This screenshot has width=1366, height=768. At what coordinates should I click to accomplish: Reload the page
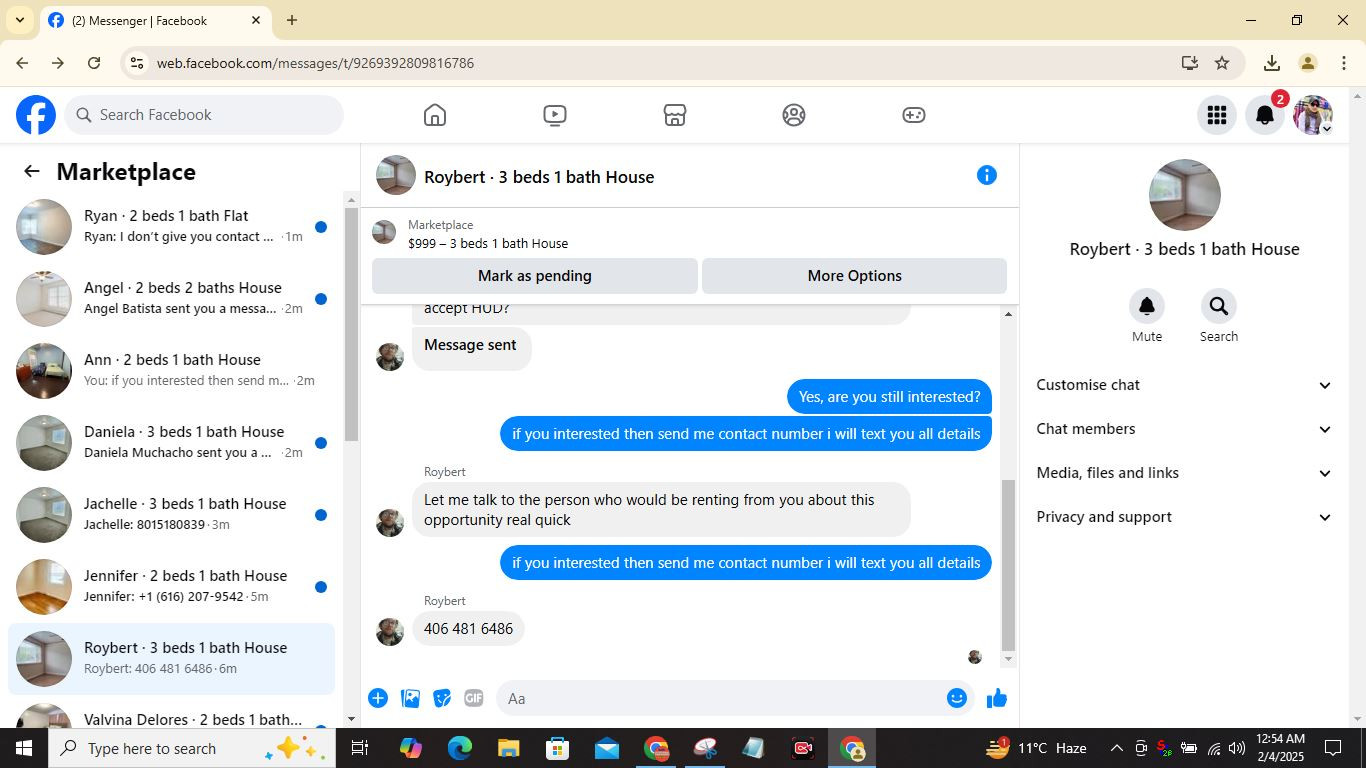point(94,63)
